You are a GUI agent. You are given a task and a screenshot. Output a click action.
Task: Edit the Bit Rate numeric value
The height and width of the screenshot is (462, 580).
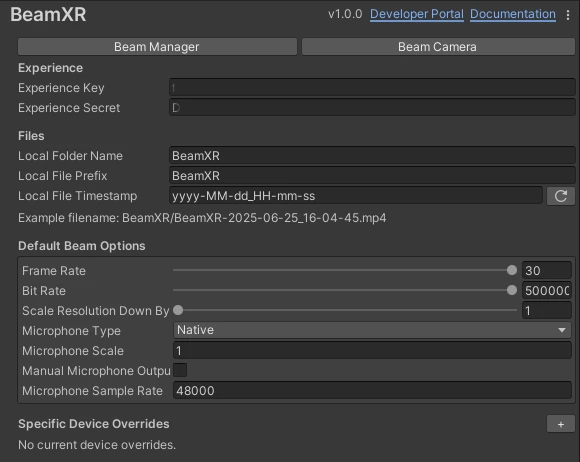coord(547,290)
